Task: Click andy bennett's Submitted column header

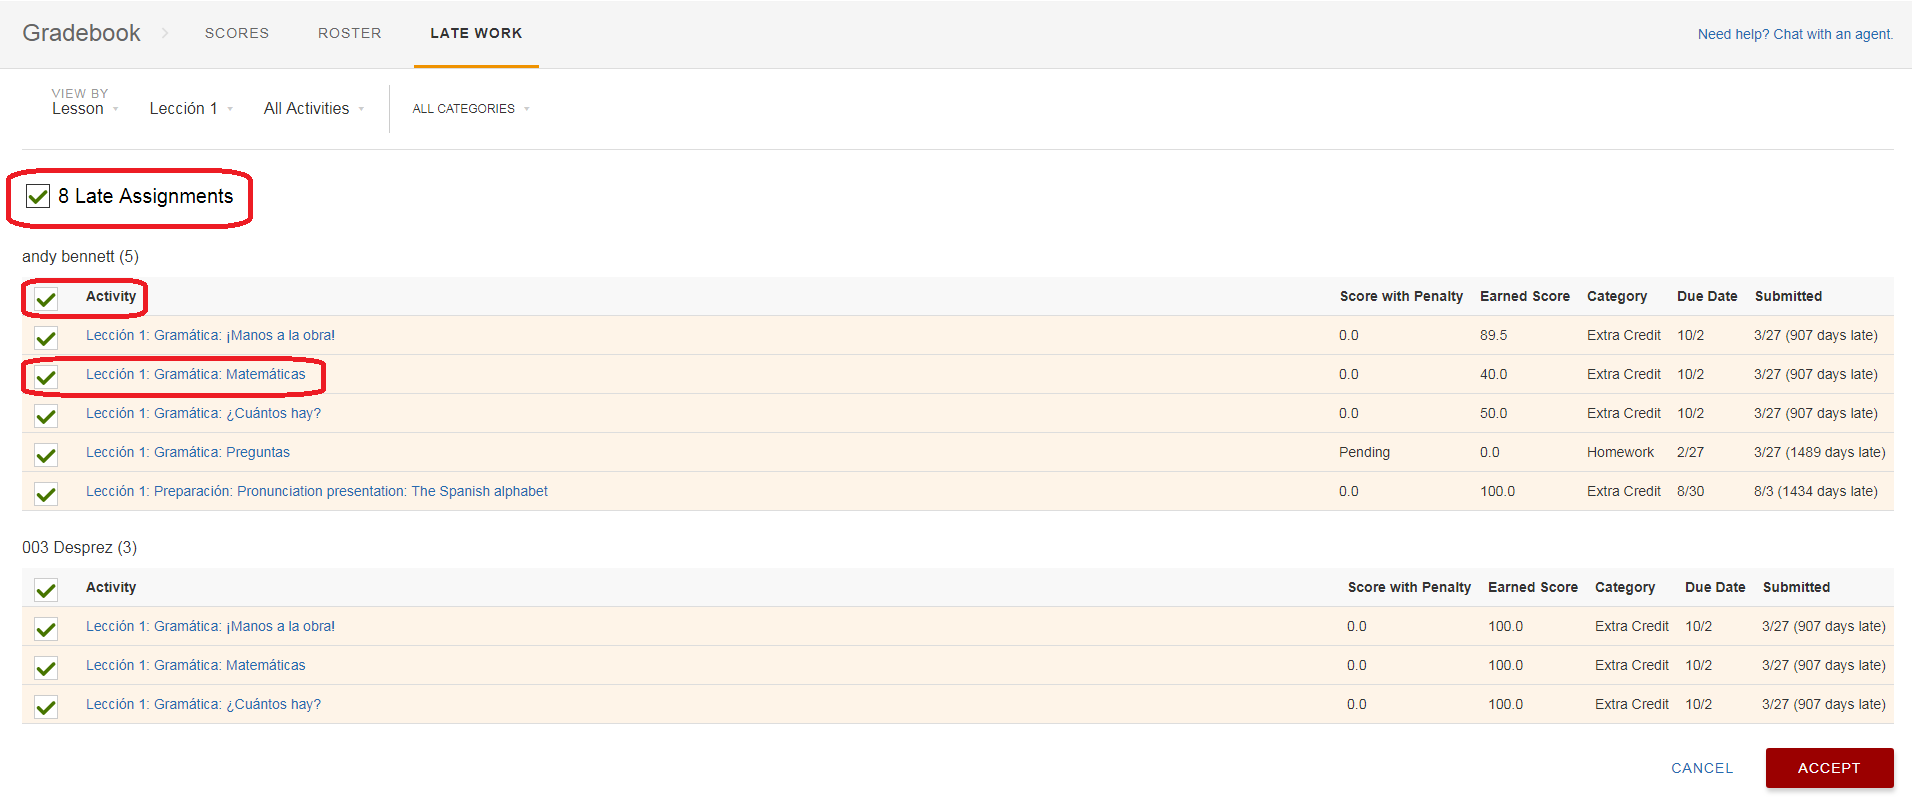Action: coord(1788,296)
